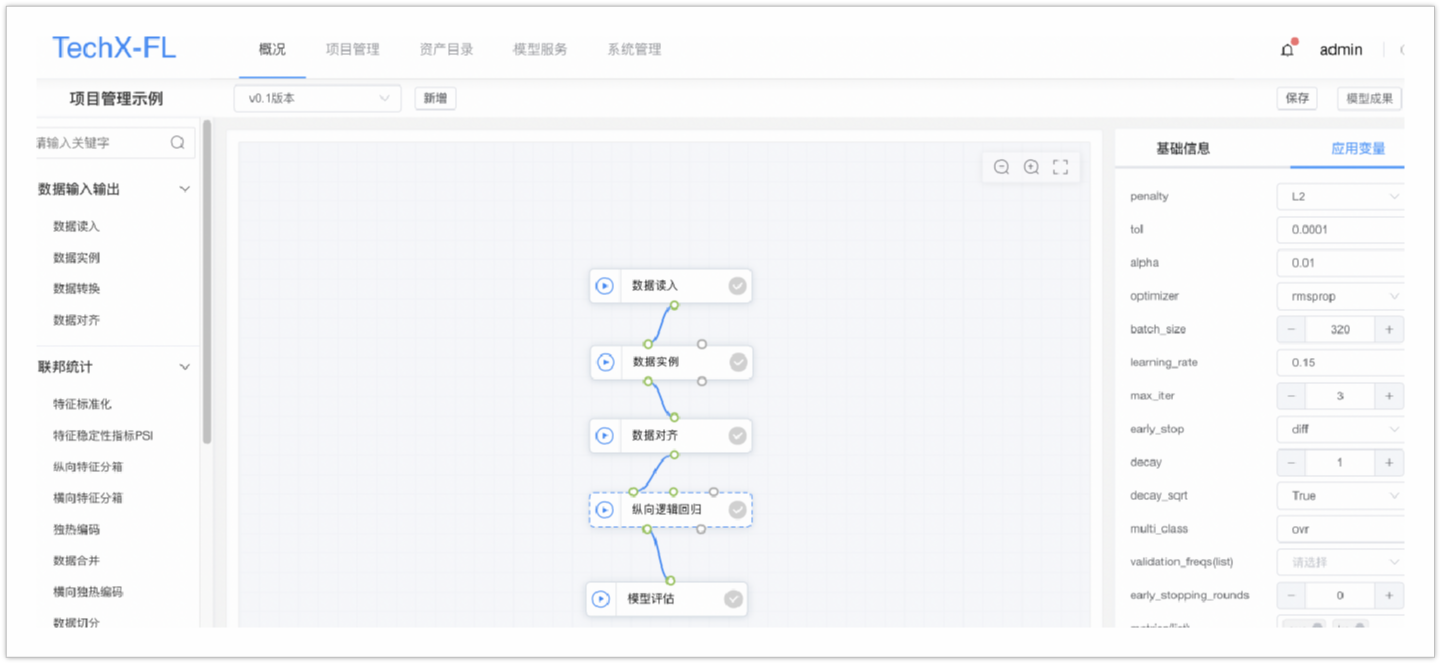Click the 新增 button
Image resolution: width=1442 pixels, height=665 pixels.
[435, 98]
